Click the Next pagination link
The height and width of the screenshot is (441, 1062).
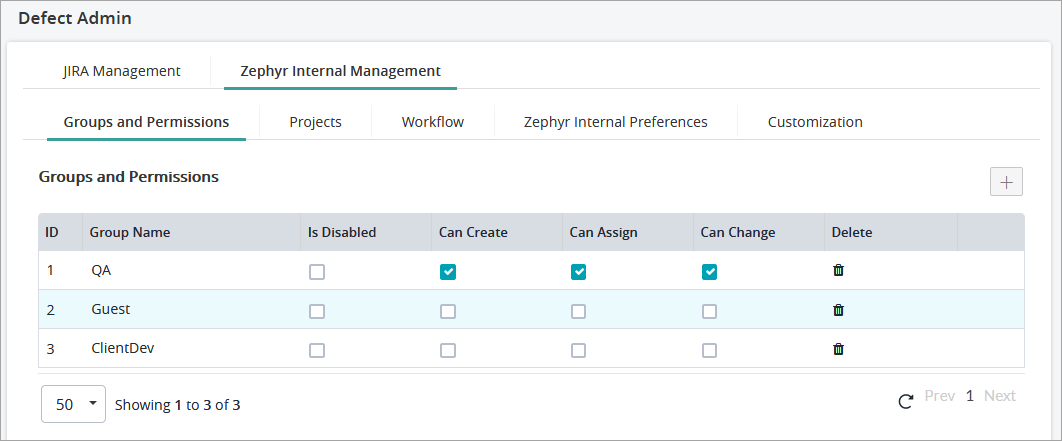(999, 396)
